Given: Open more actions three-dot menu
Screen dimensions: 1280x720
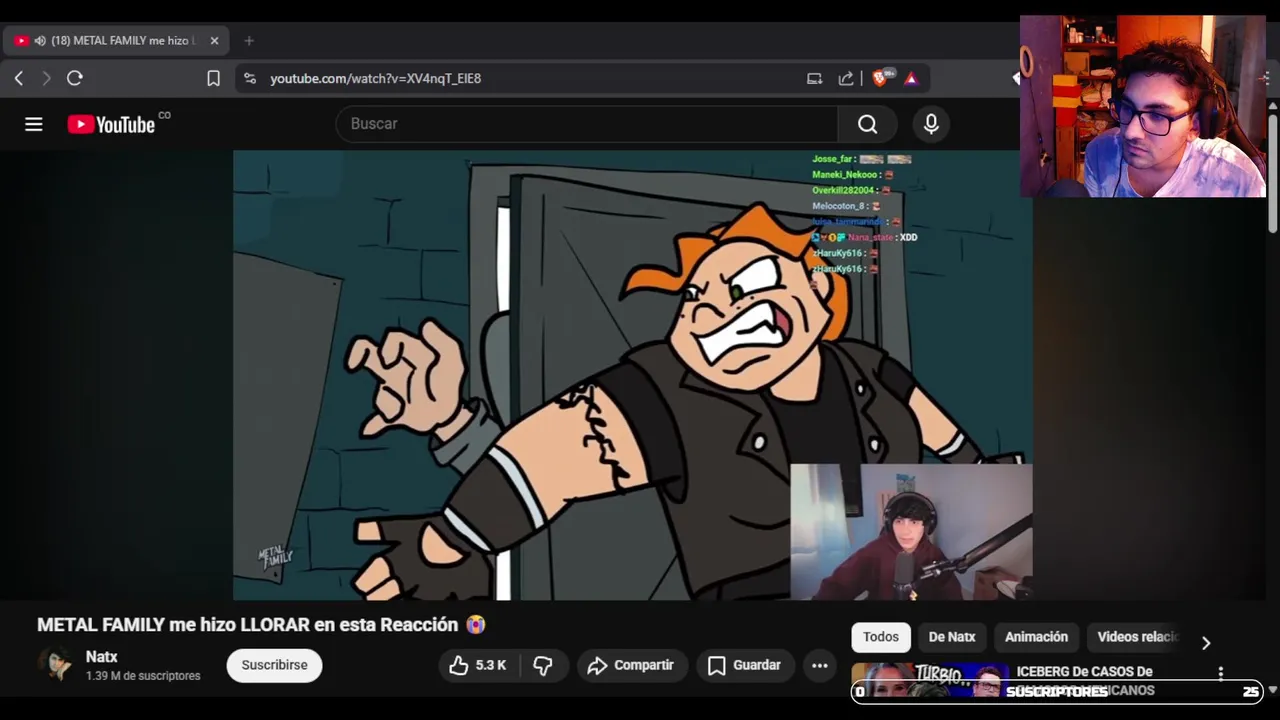Looking at the screenshot, I should point(820,665).
